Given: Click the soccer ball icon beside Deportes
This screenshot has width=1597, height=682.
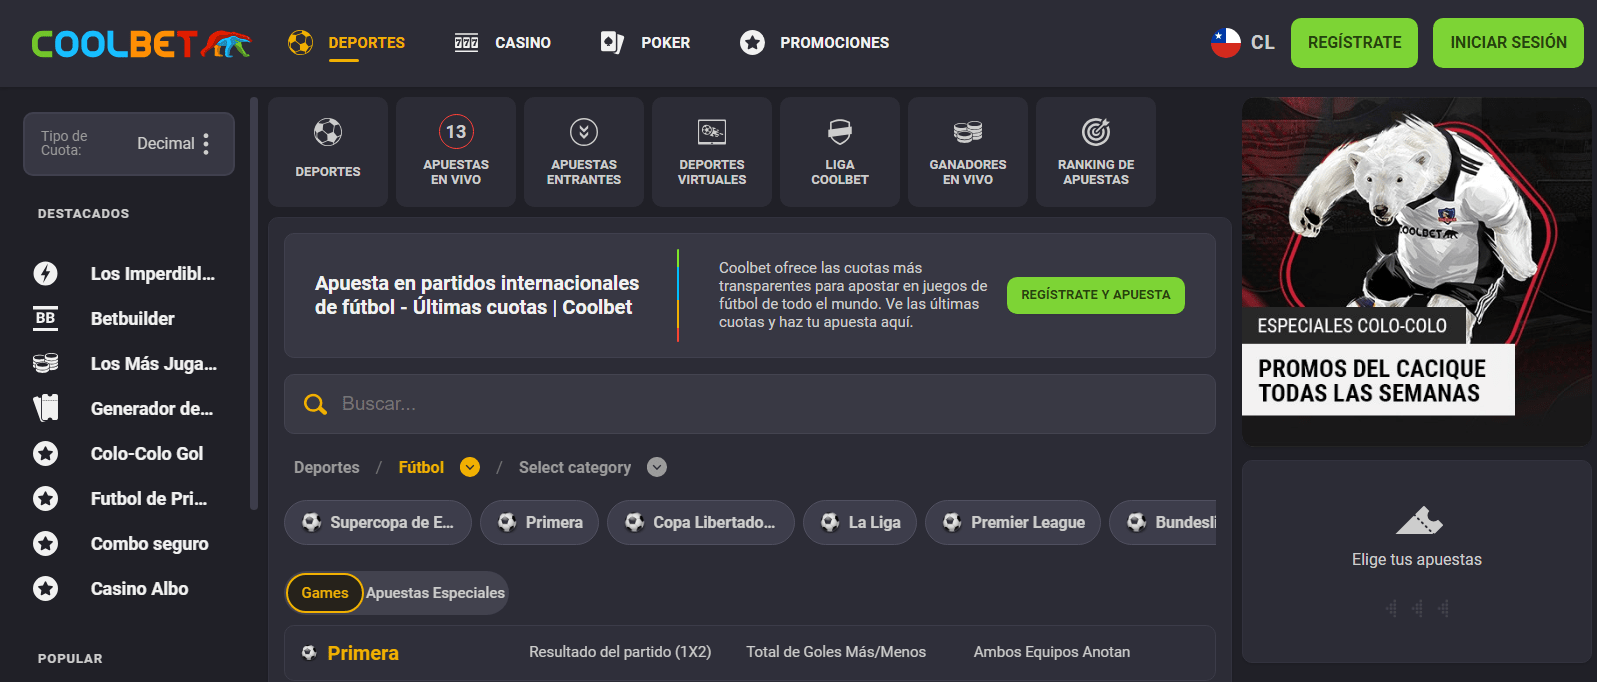Looking at the screenshot, I should point(300,42).
